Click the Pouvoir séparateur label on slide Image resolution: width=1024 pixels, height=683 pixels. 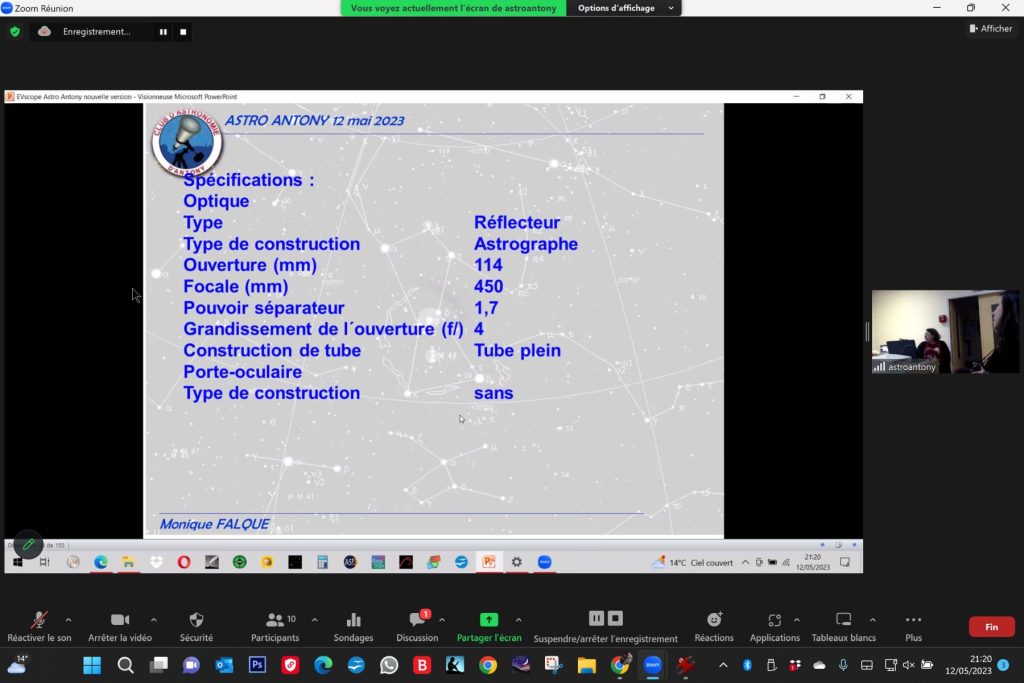(263, 308)
